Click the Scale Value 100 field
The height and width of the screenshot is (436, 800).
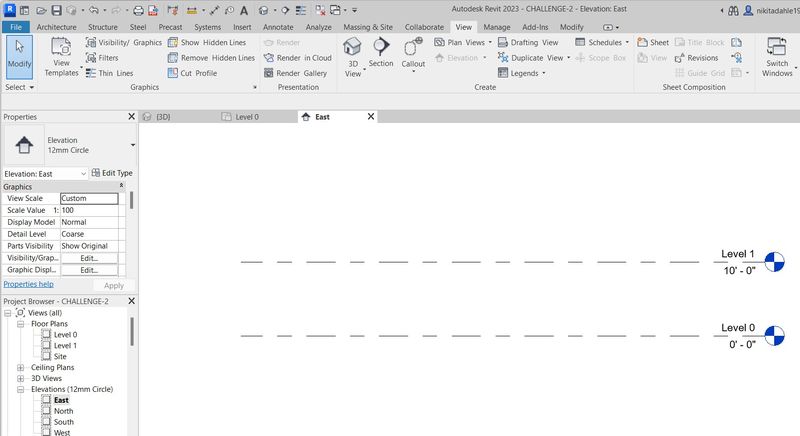click(x=89, y=210)
